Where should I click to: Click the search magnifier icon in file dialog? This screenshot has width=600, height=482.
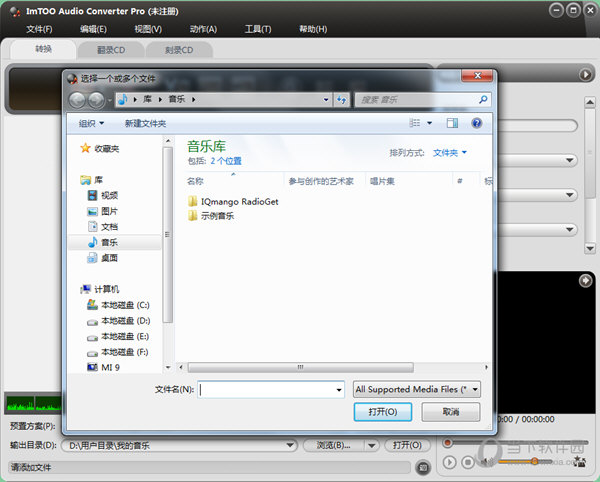483,99
